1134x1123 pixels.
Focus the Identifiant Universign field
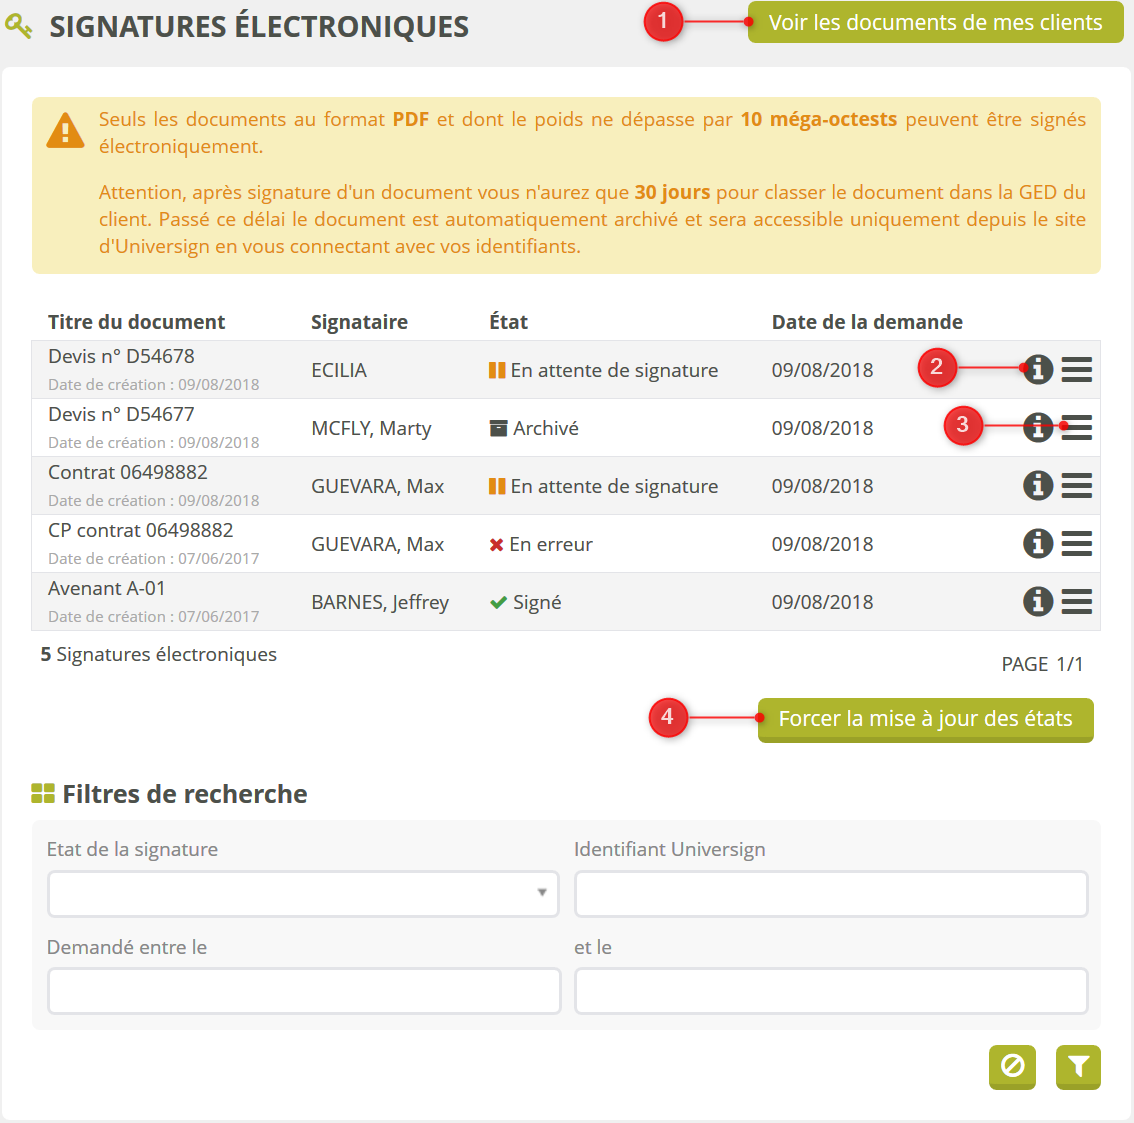[x=830, y=893]
